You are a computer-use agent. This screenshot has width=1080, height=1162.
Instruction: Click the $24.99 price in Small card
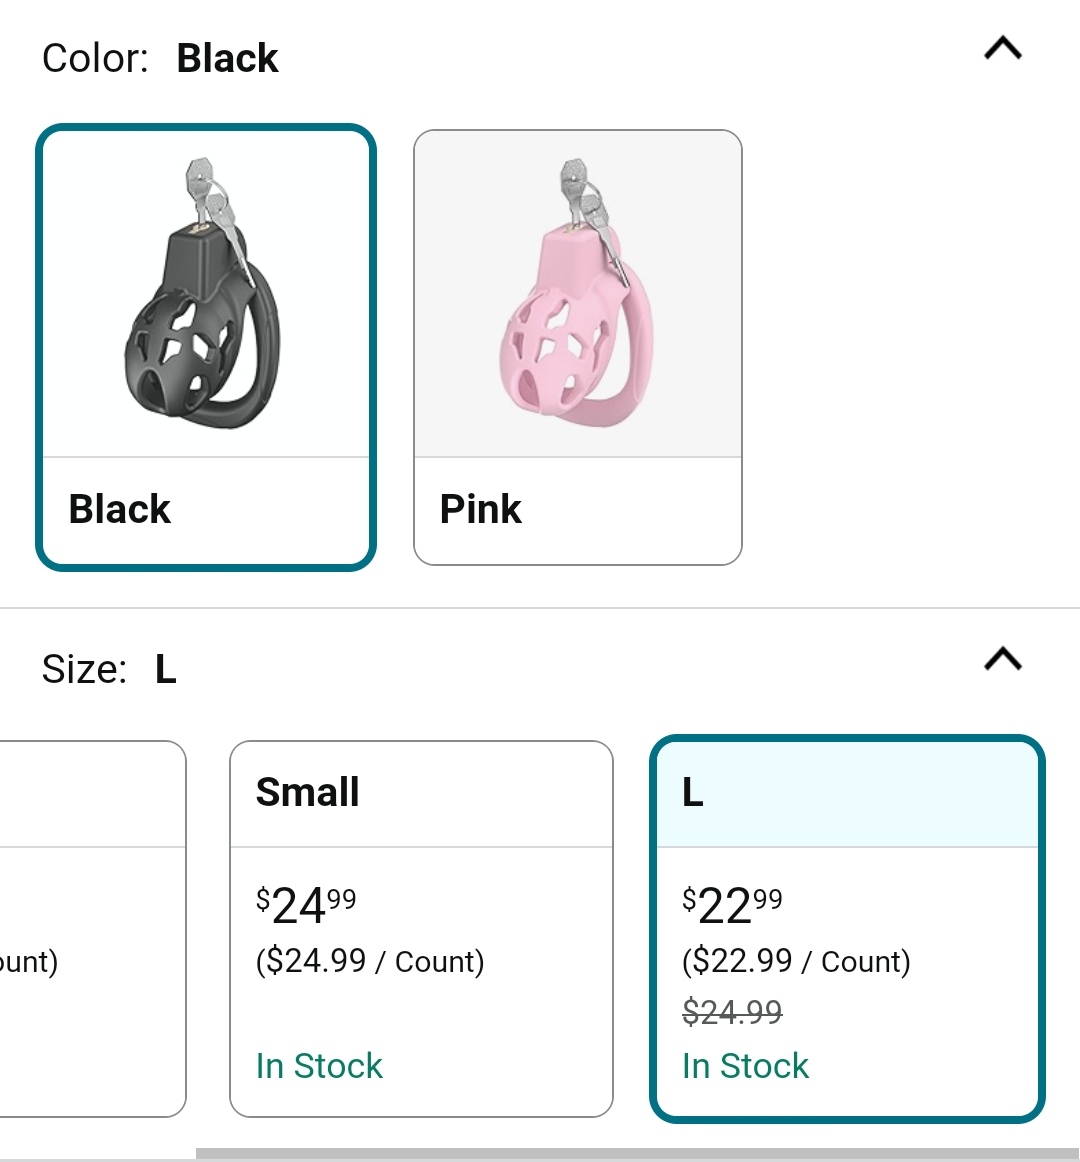306,906
